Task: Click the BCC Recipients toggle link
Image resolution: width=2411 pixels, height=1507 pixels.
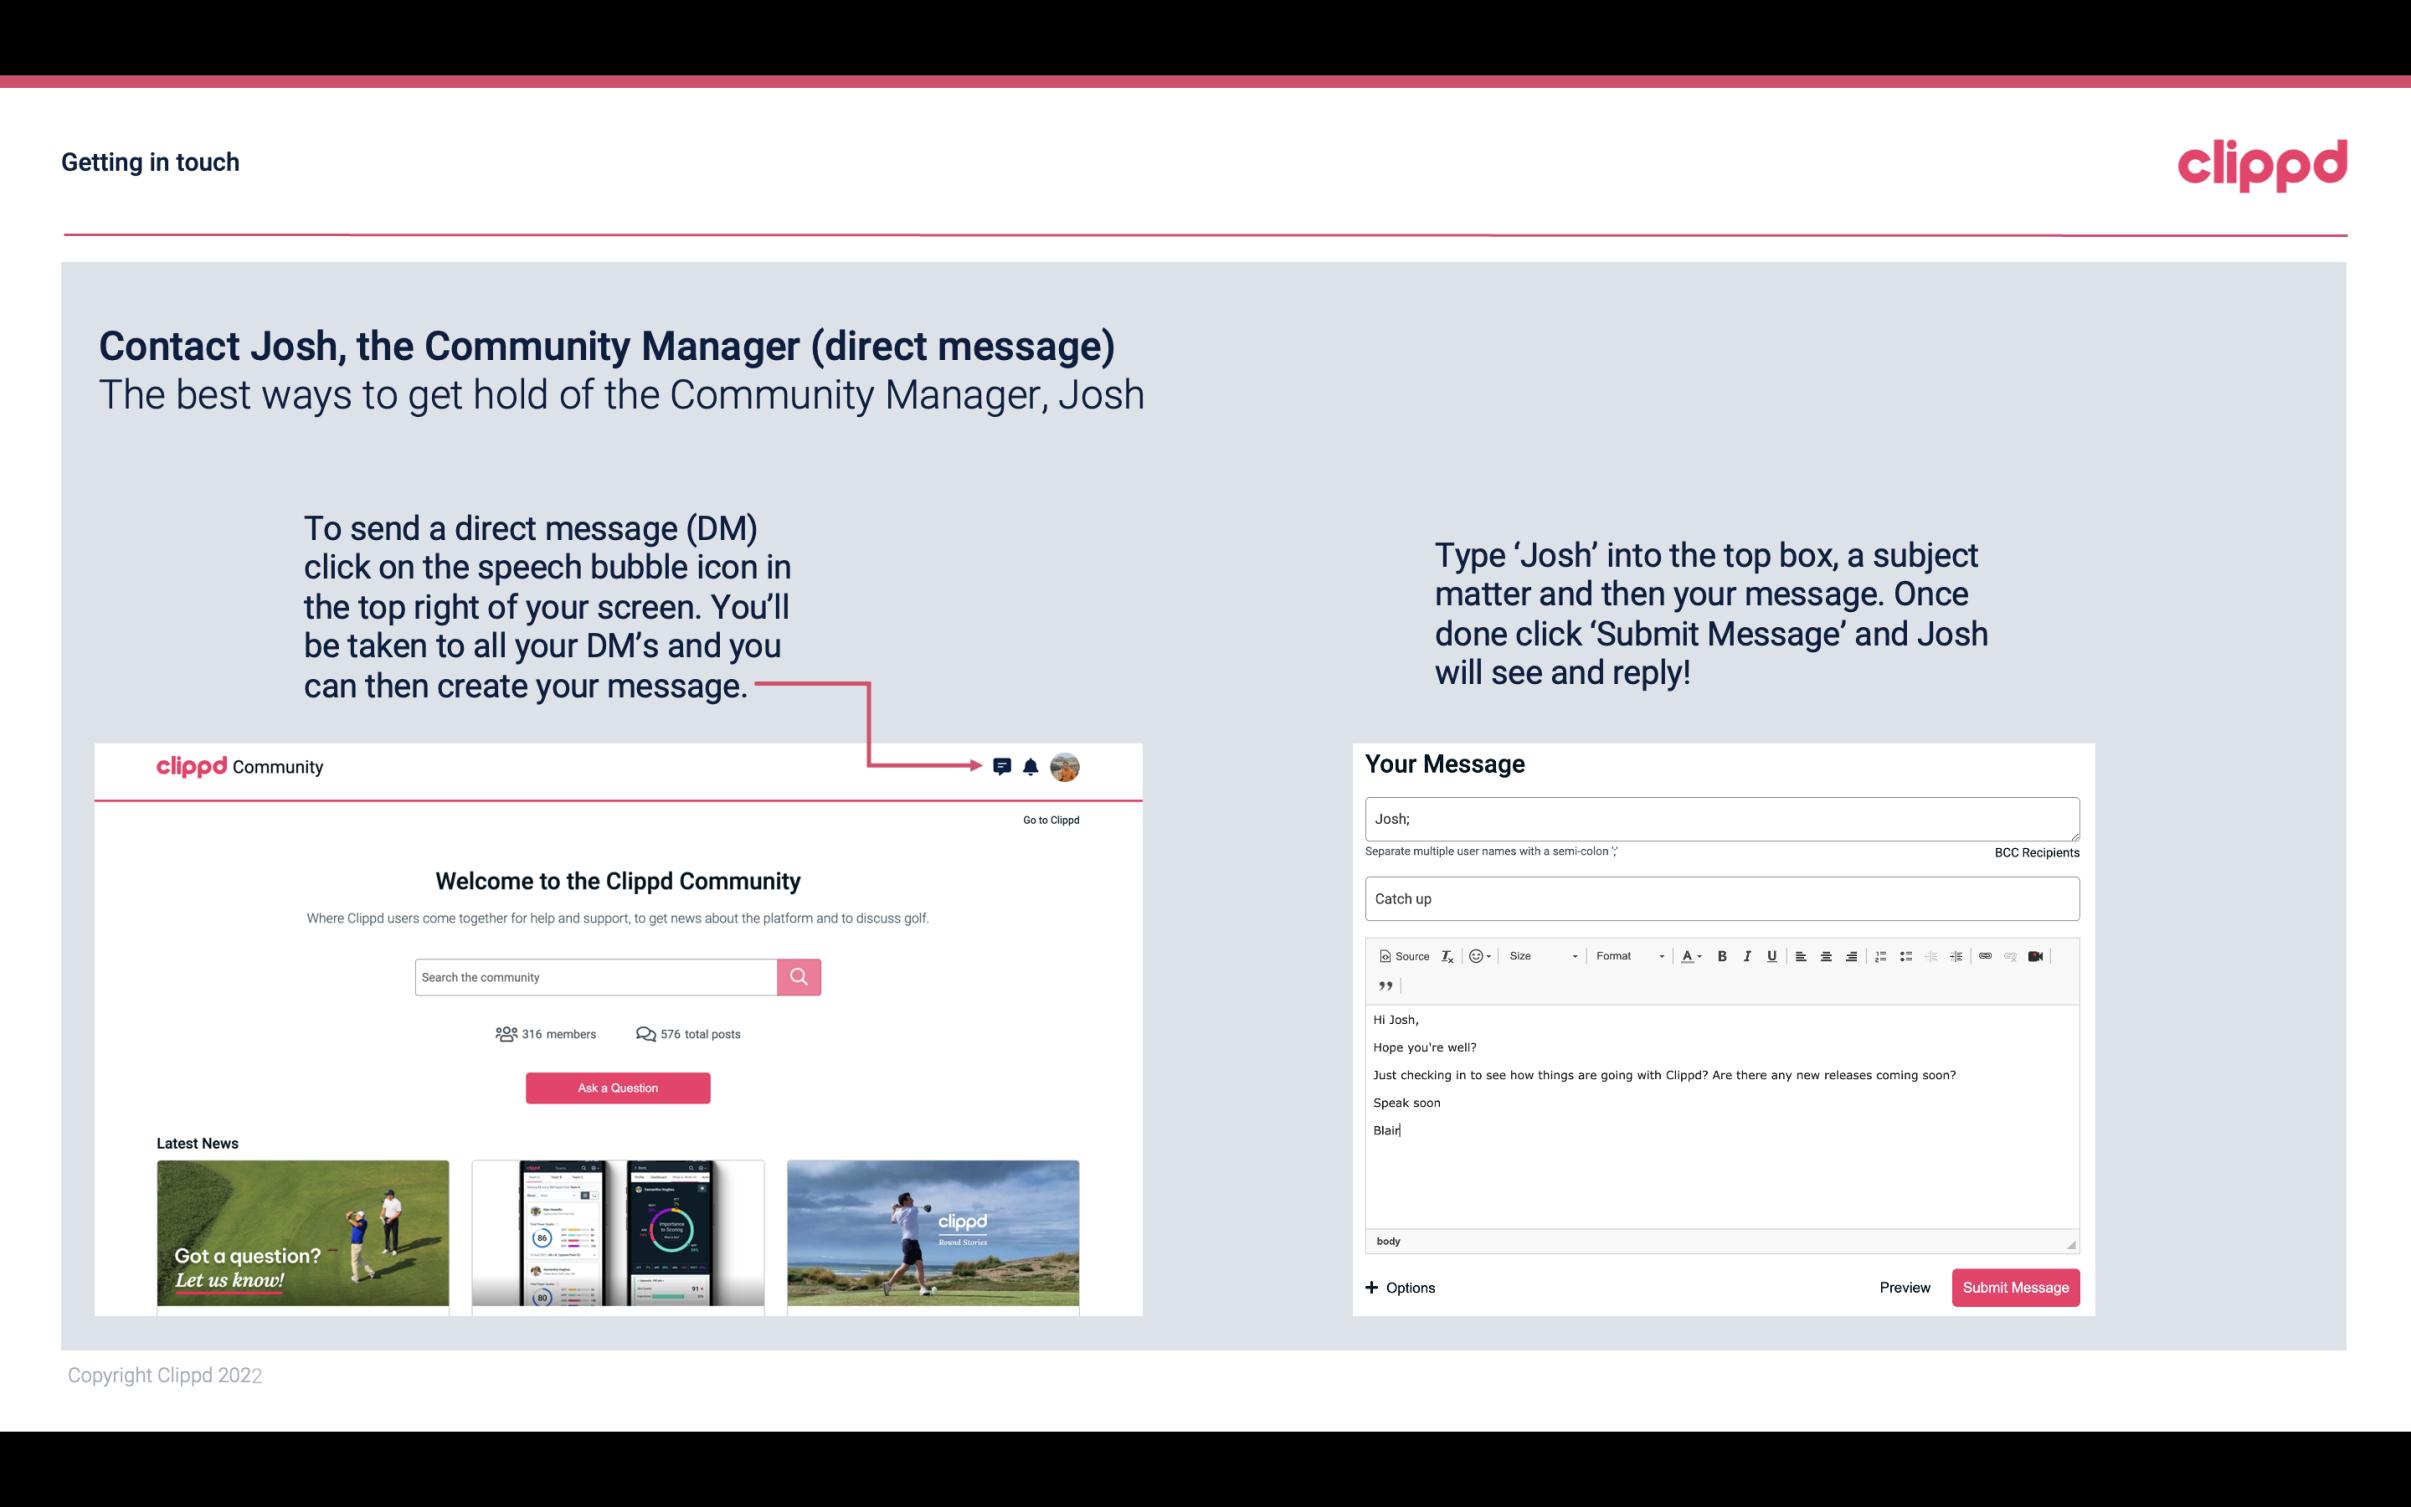Action: point(2038,852)
